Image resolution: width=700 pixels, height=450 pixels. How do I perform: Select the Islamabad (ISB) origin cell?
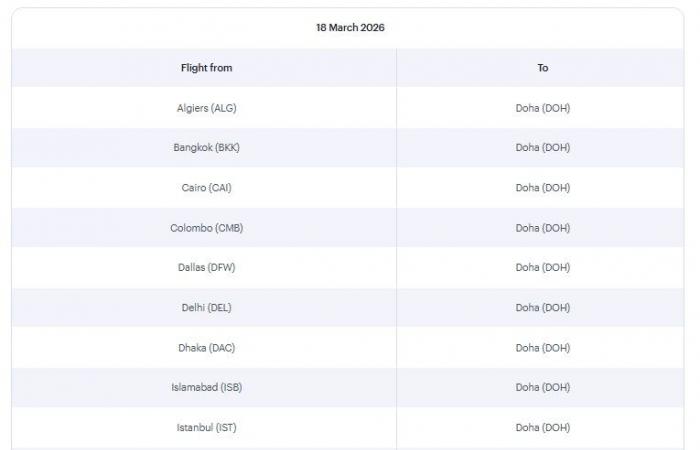[206, 388]
